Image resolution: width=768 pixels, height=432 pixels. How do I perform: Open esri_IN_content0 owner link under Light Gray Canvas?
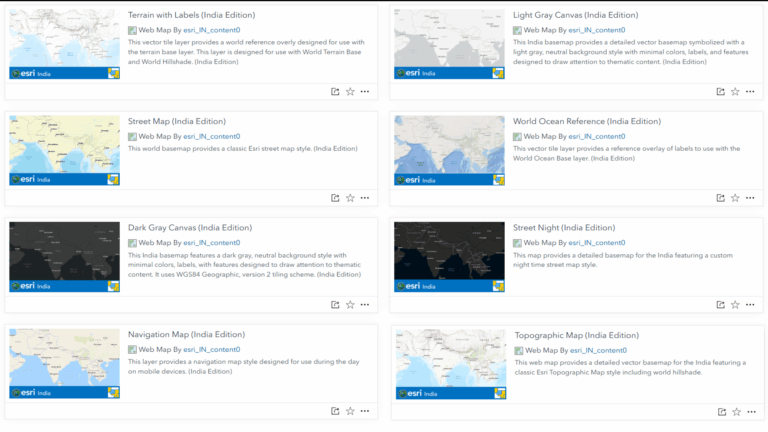[x=597, y=30]
